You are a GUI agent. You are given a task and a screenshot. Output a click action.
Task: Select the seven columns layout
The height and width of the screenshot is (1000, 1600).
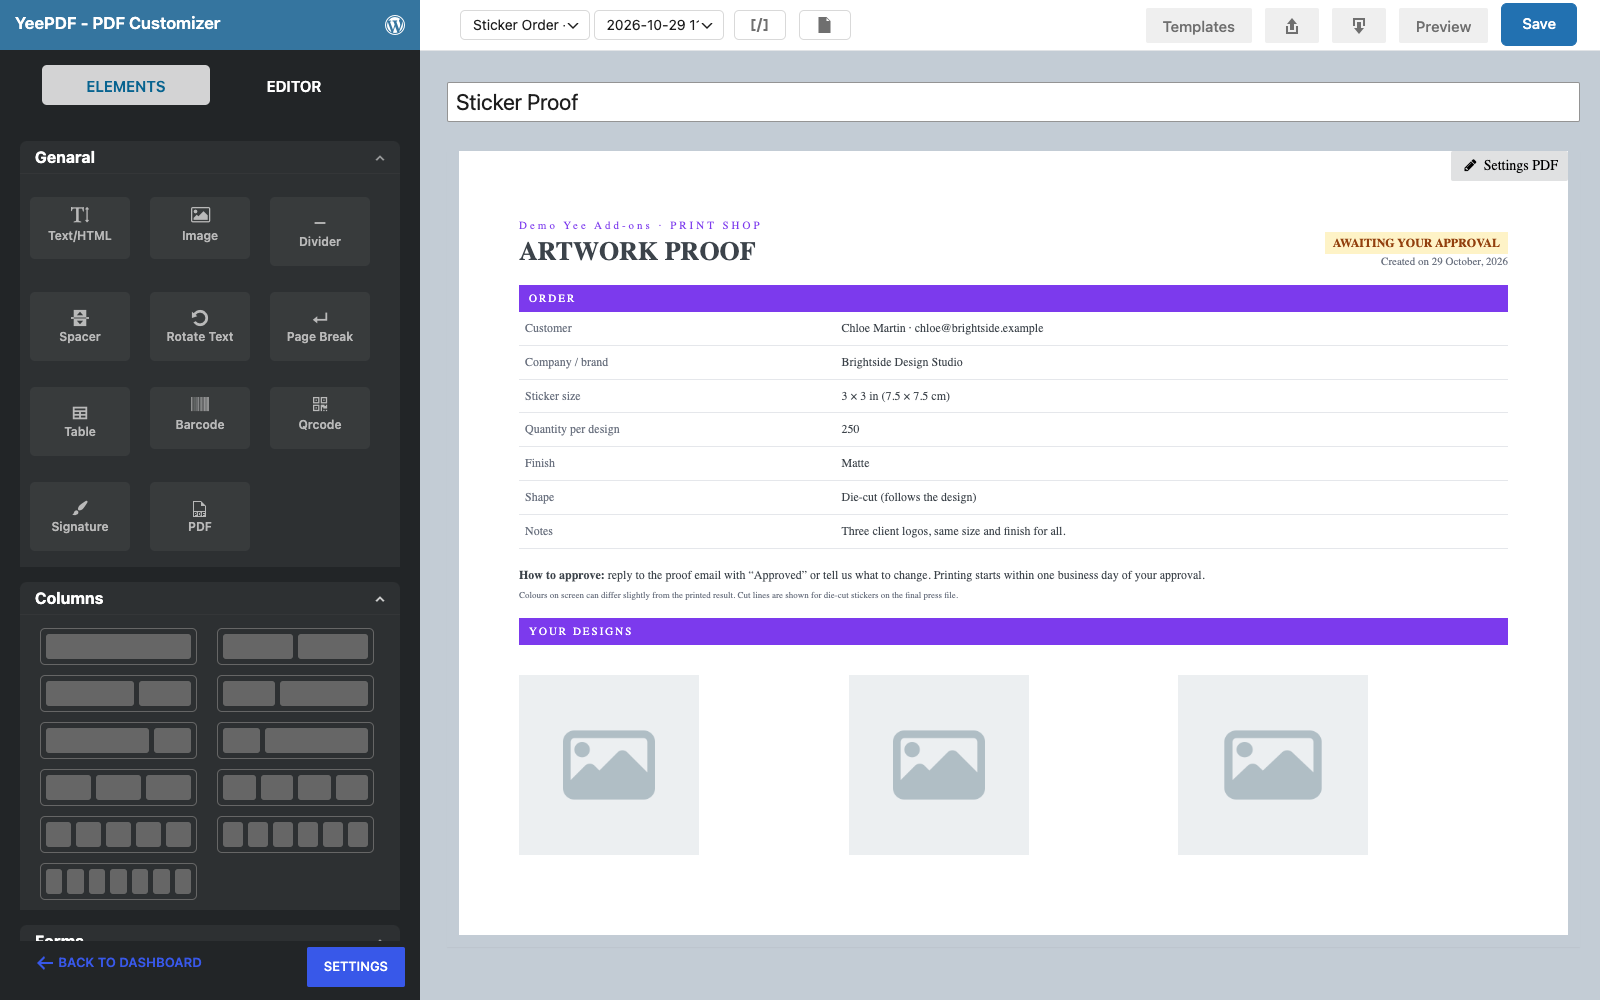coord(119,881)
